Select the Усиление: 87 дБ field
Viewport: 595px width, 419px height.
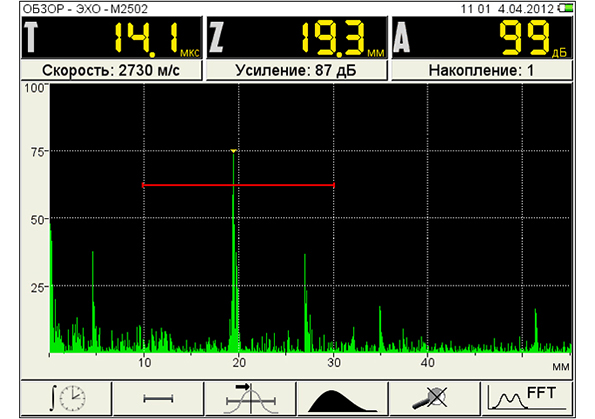click(296, 70)
